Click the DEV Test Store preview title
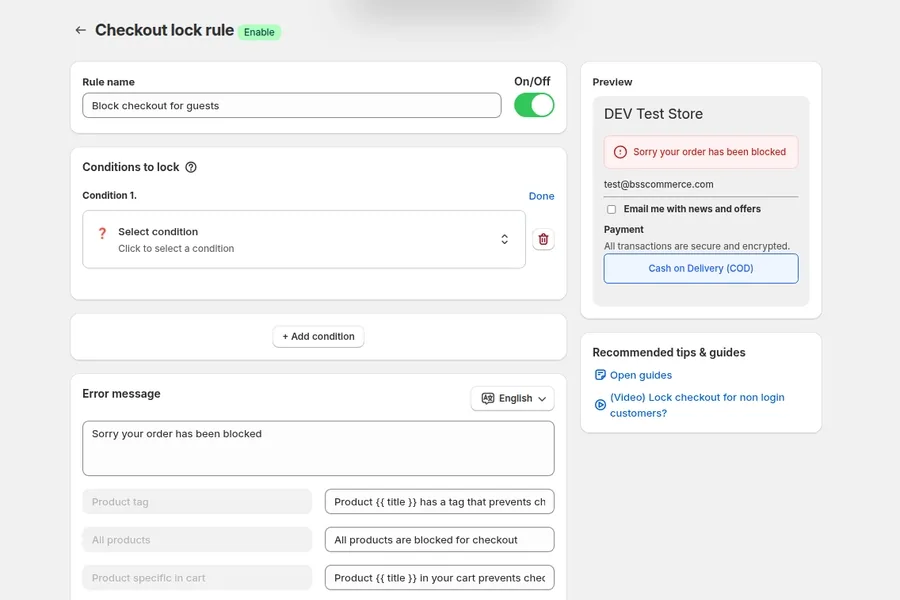This screenshot has width=900, height=600. pyautogui.click(x=653, y=114)
